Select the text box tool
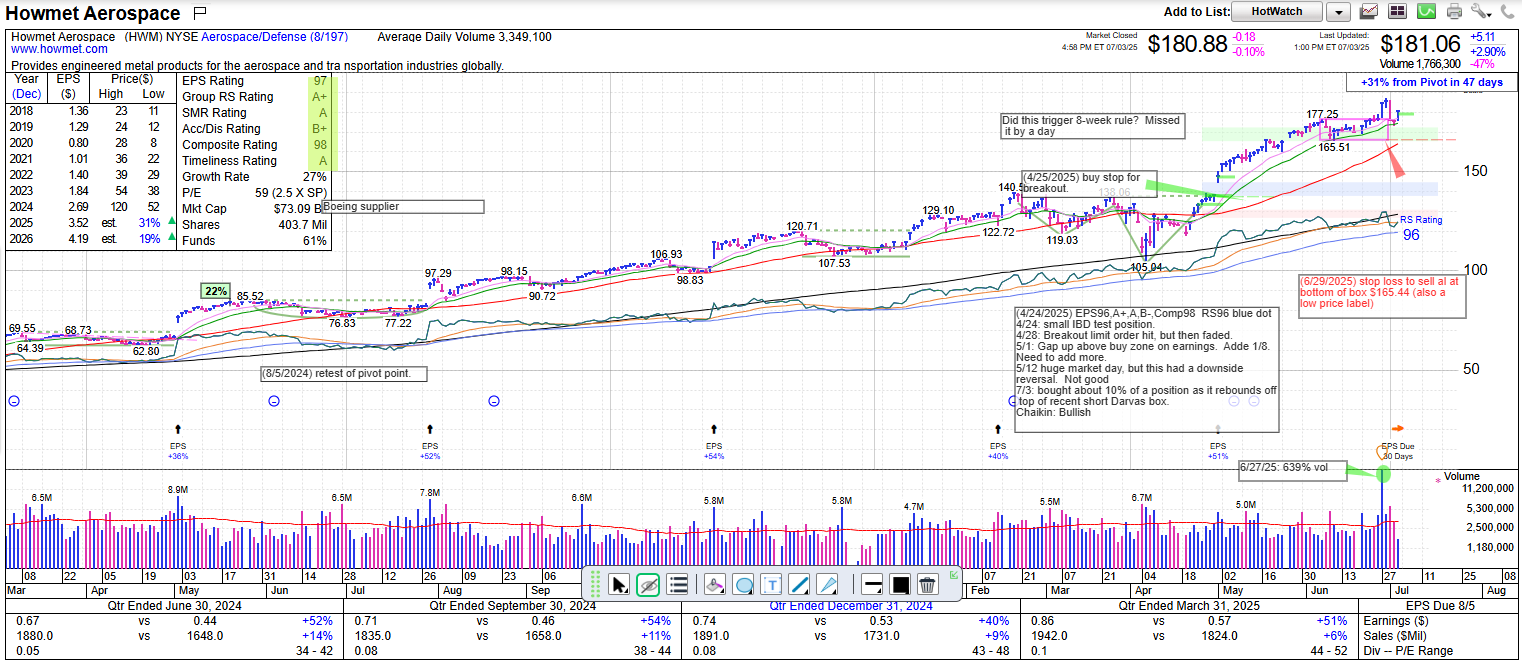This screenshot has width=1522, height=663. tap(772, 585)
